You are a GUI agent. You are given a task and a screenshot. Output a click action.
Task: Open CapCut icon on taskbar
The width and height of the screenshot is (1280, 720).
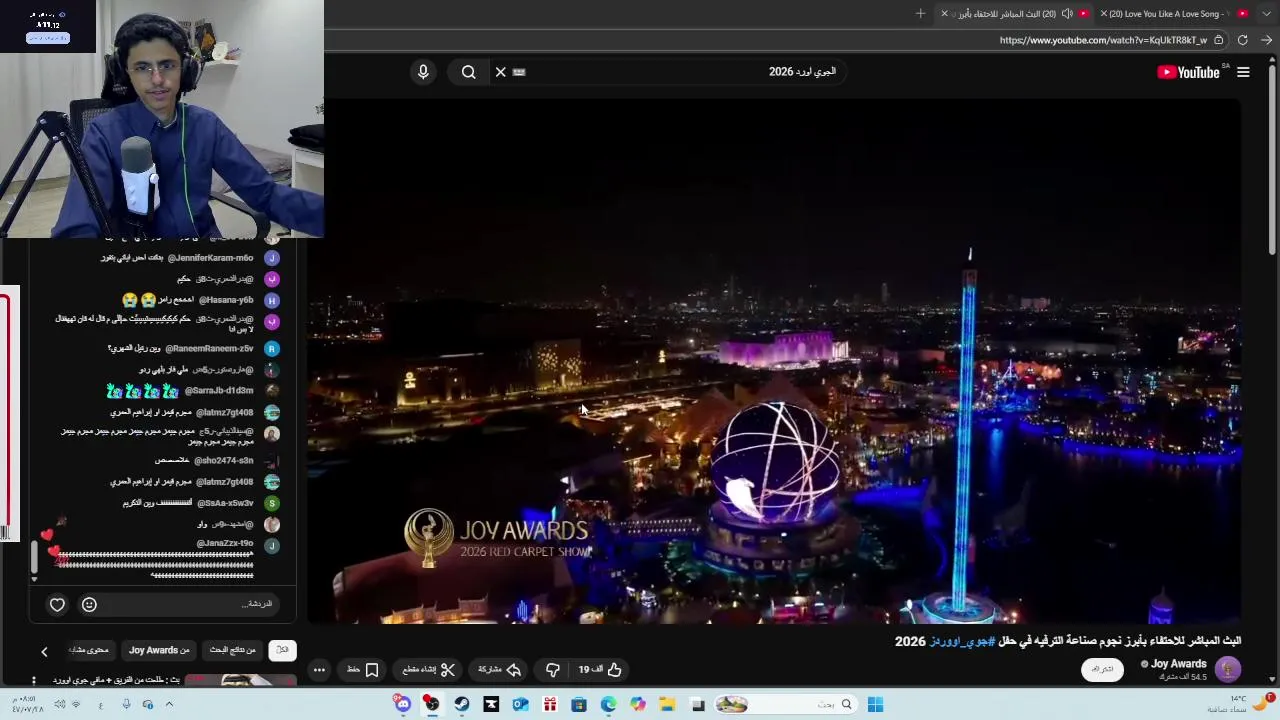(x=491, y=705)
